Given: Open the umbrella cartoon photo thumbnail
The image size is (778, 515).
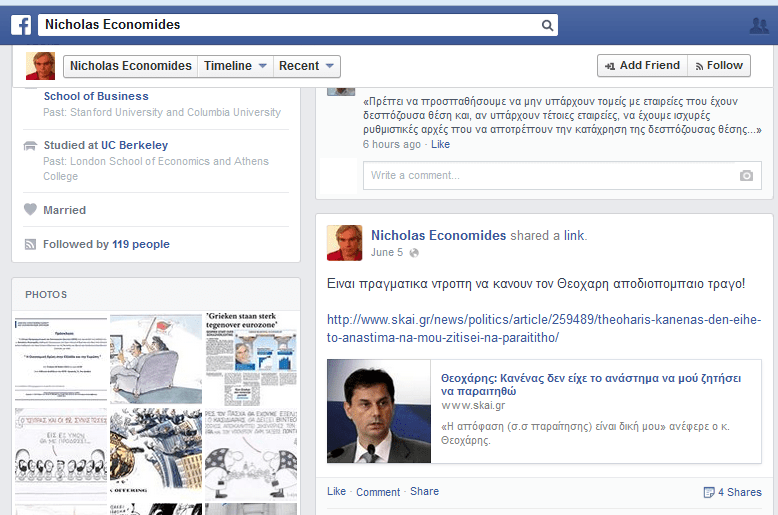Looking at the screenshot, I should pyautogui.click(x=251, y=454).
